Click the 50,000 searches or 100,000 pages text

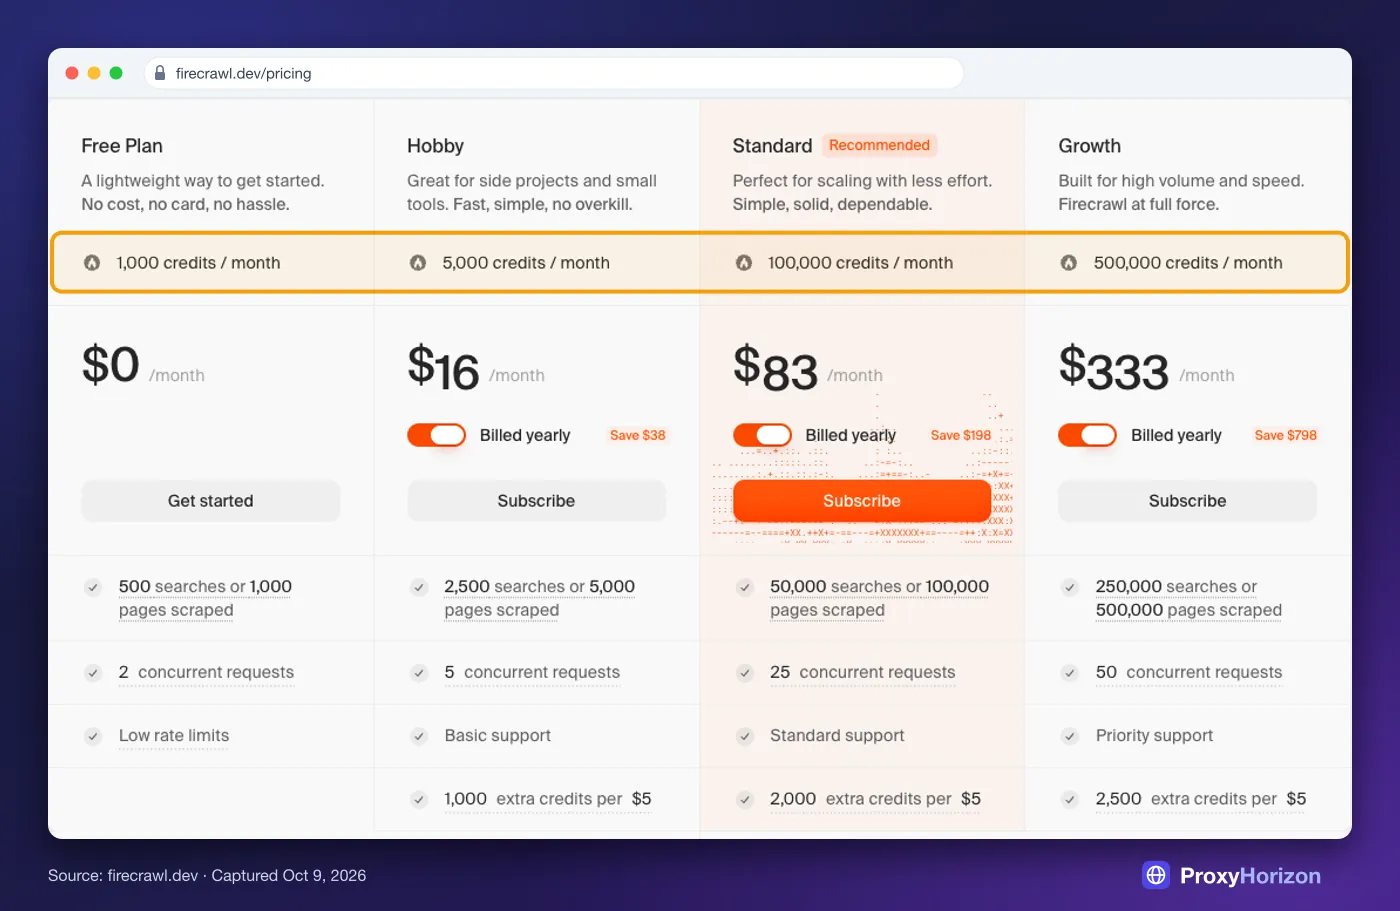coord(879,598)
